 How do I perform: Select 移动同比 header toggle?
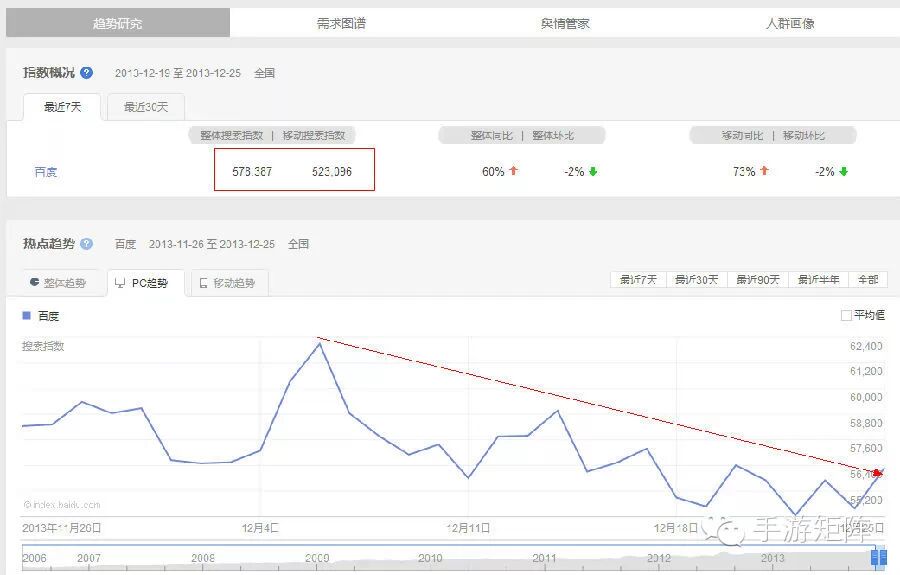point(742,135)
